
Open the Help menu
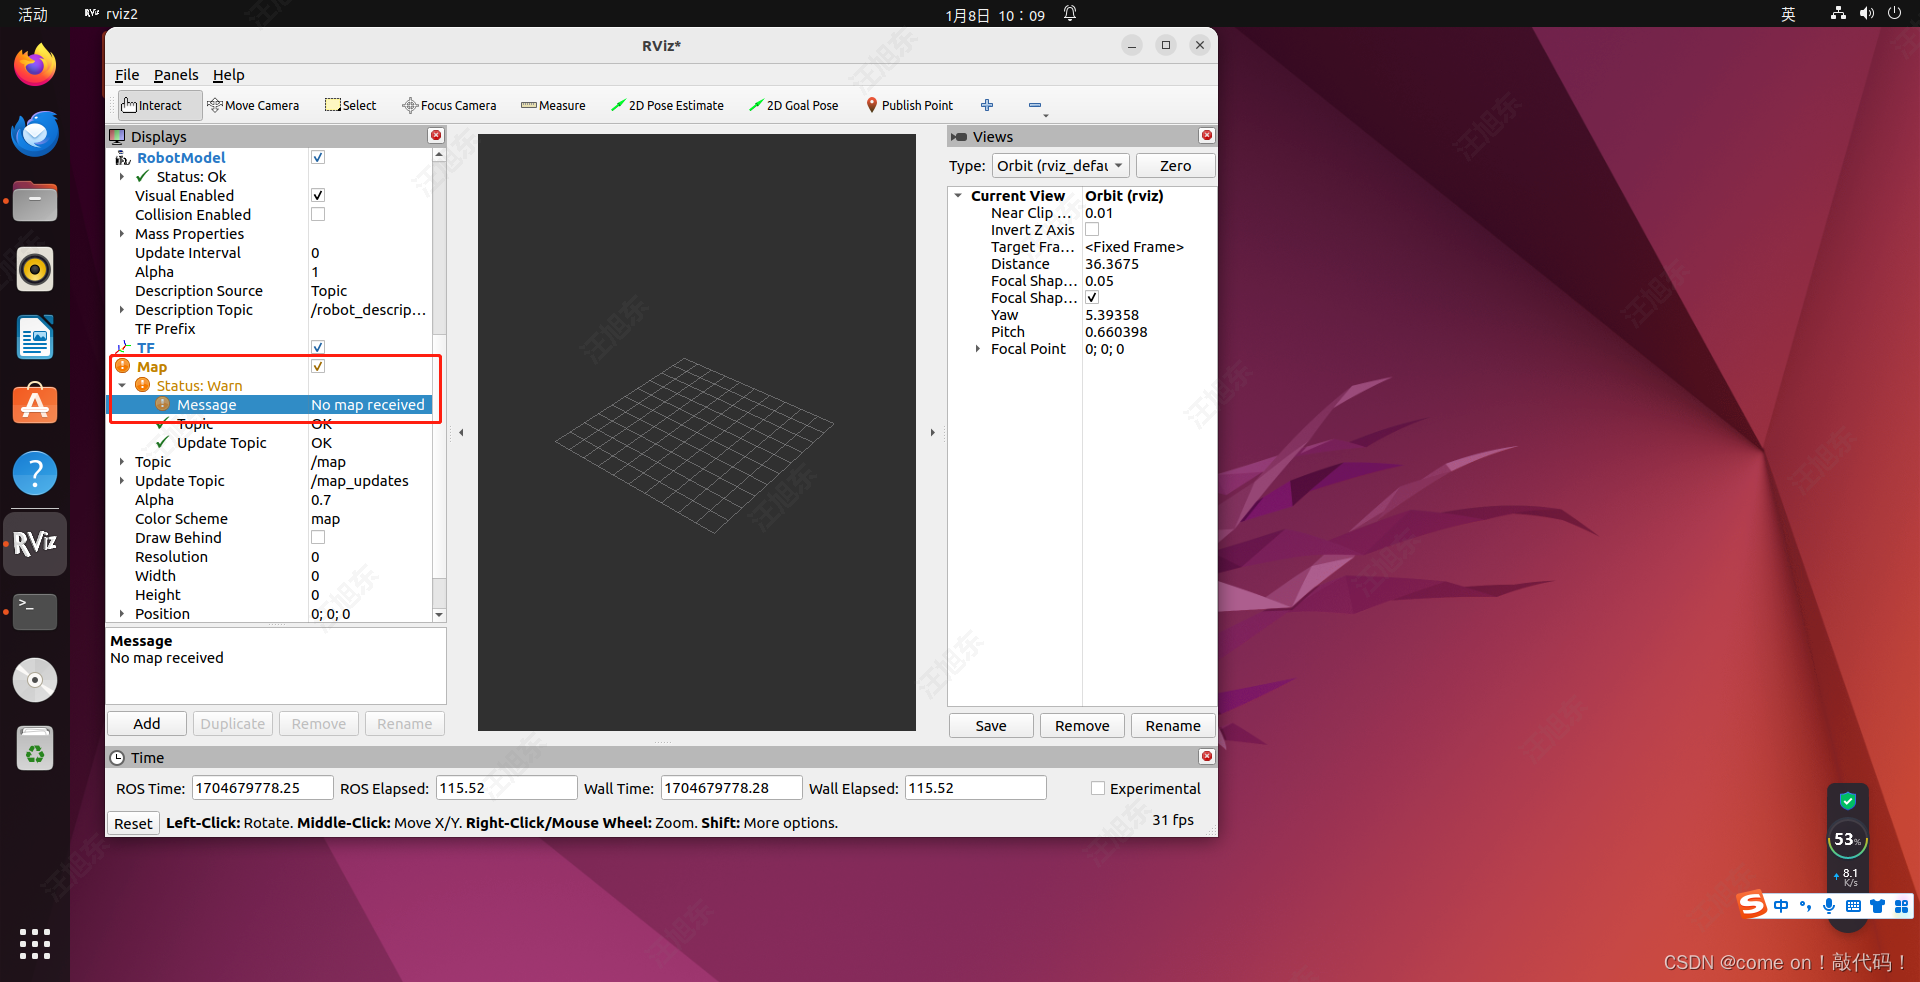pyautogui.click(x=228, y=74)
